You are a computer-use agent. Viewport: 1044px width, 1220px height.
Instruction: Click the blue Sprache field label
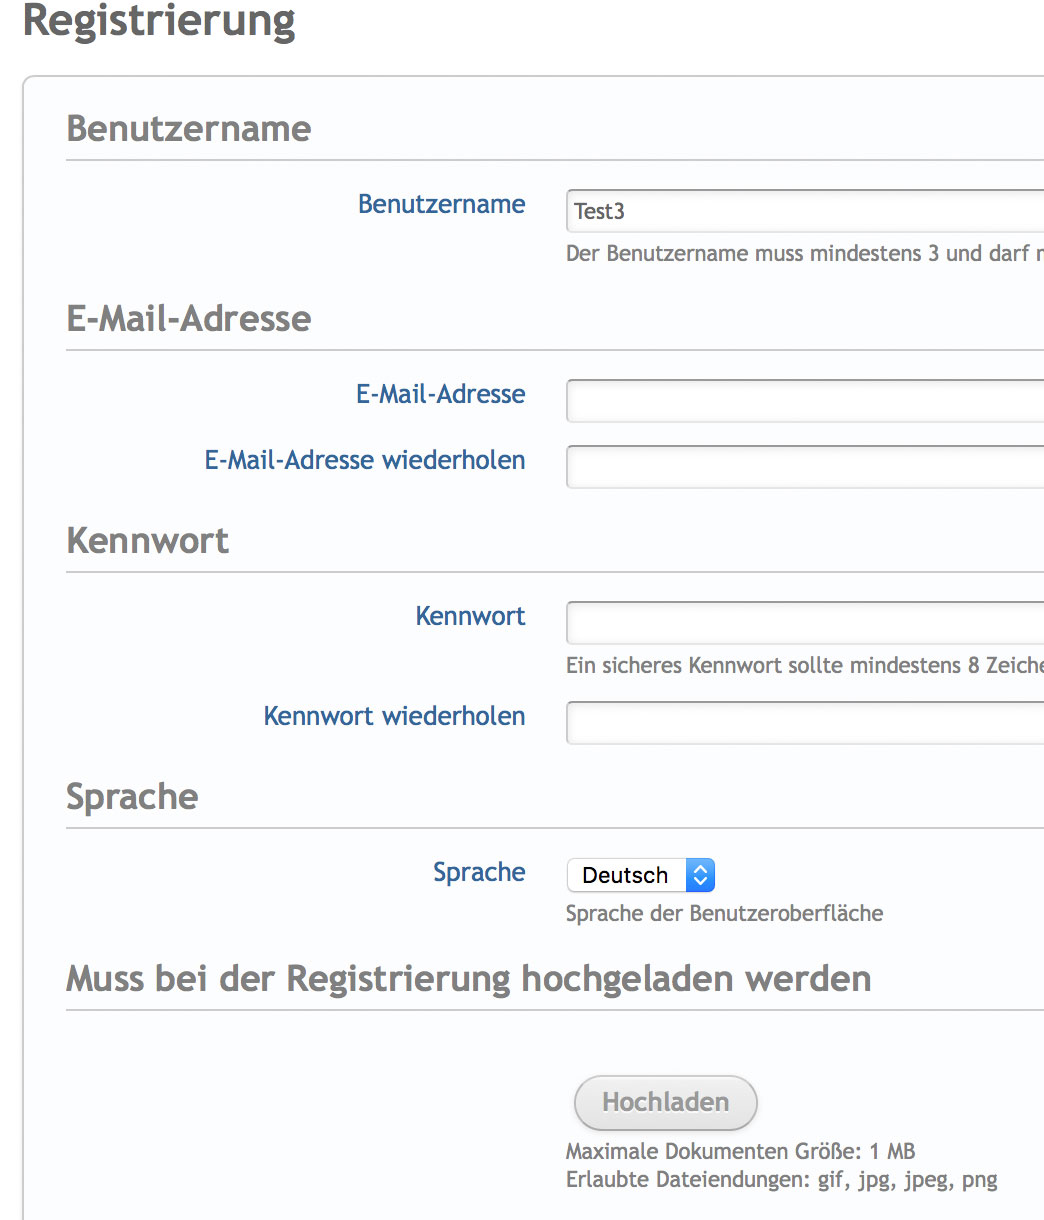click(x=479, y=872)
